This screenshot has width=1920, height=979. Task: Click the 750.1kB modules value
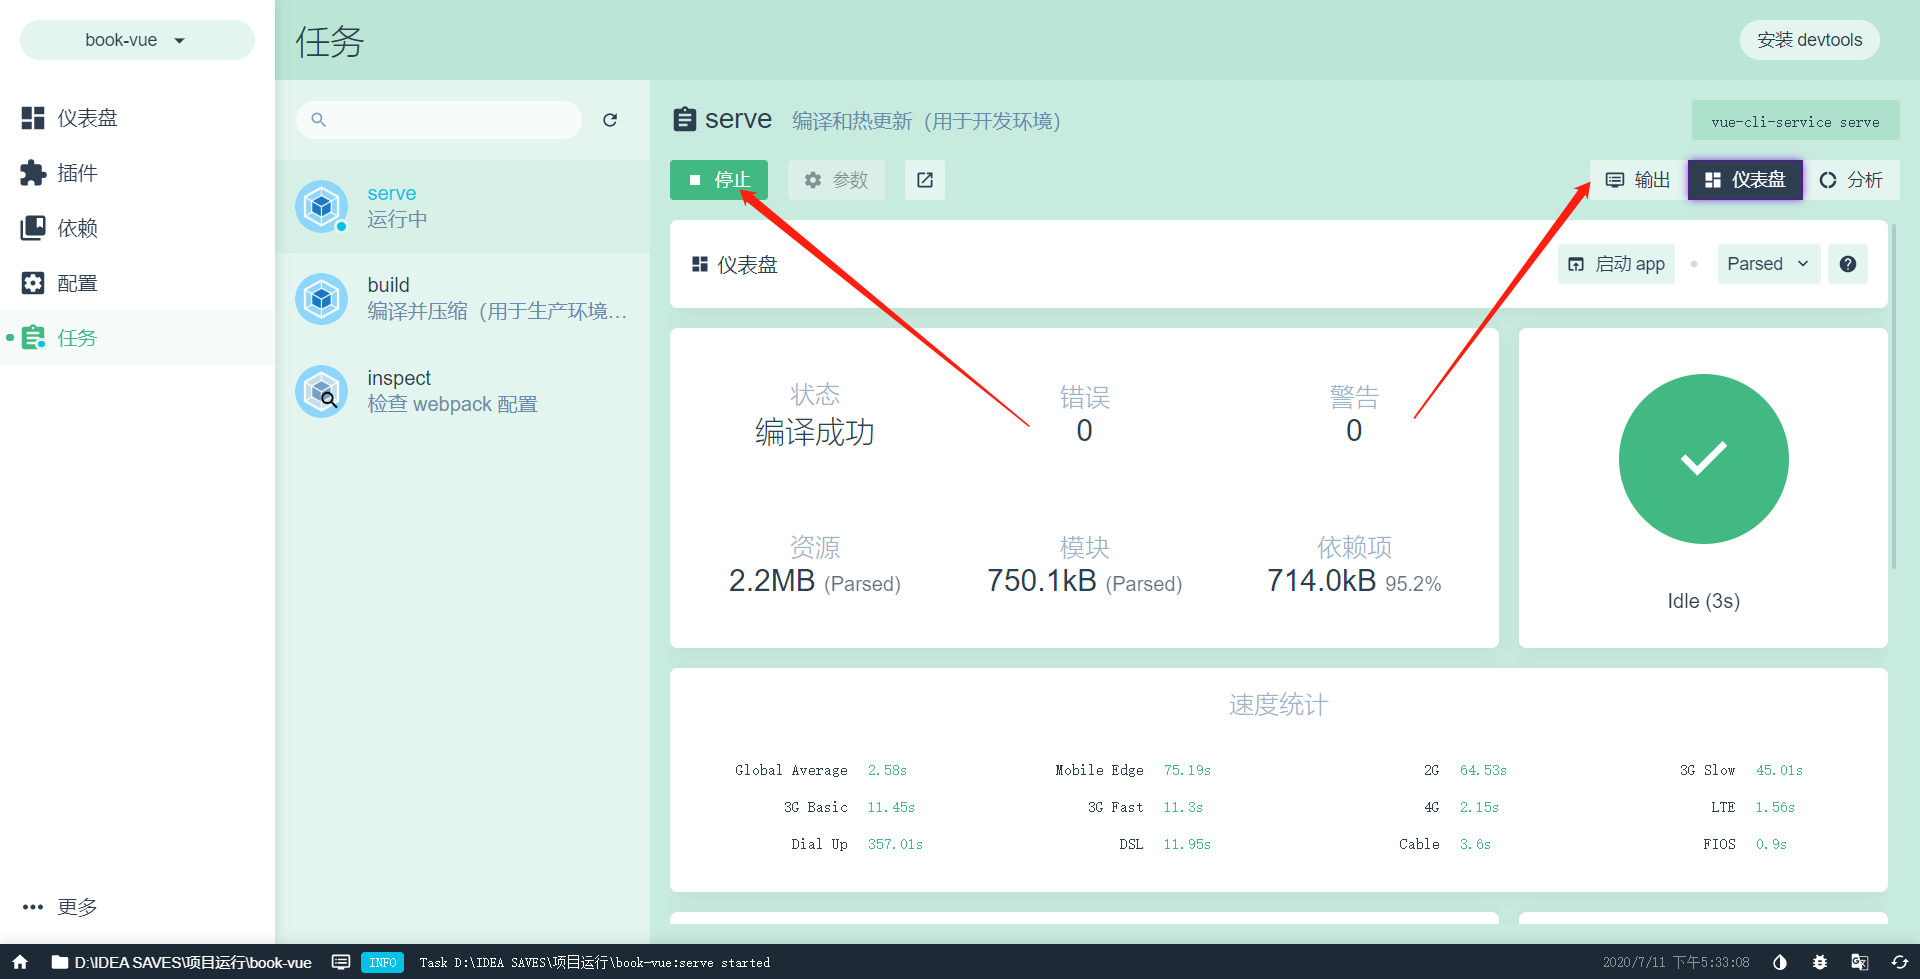click(1041, 581)
